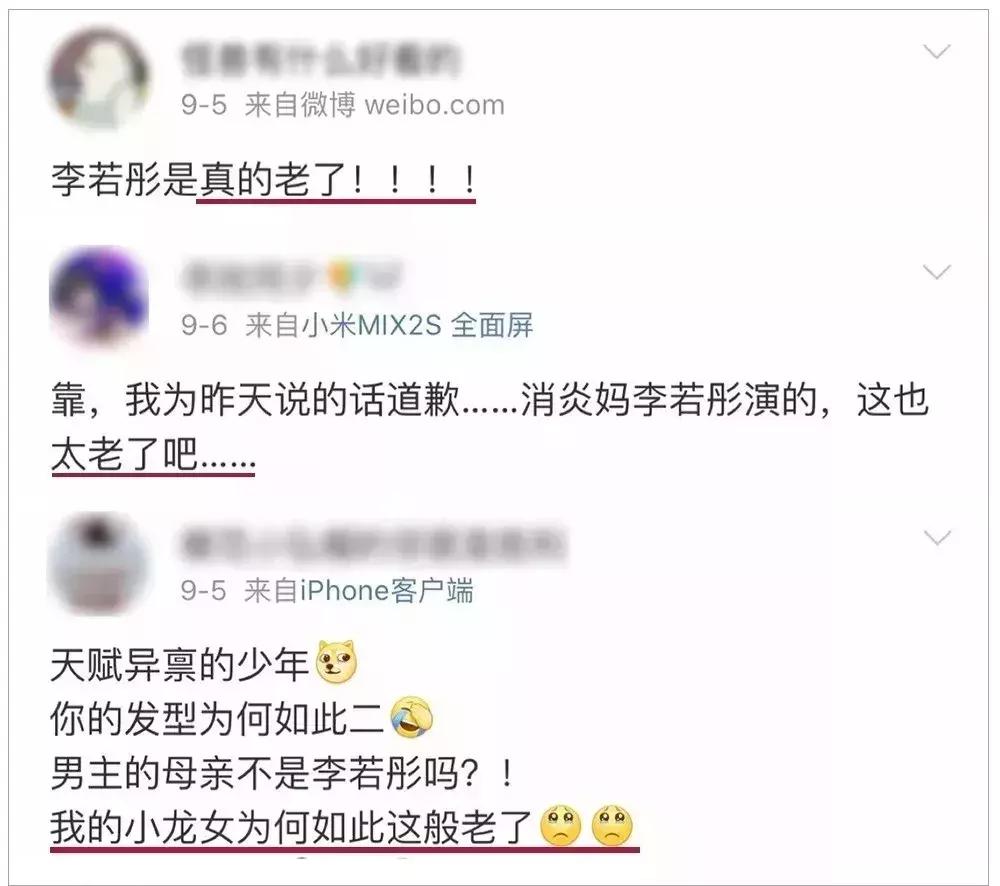Click the second sad-face emoji
Image resolution: width=1000 pixels, height=886 pixels.
pyautogui.click(x=612, y=825)
